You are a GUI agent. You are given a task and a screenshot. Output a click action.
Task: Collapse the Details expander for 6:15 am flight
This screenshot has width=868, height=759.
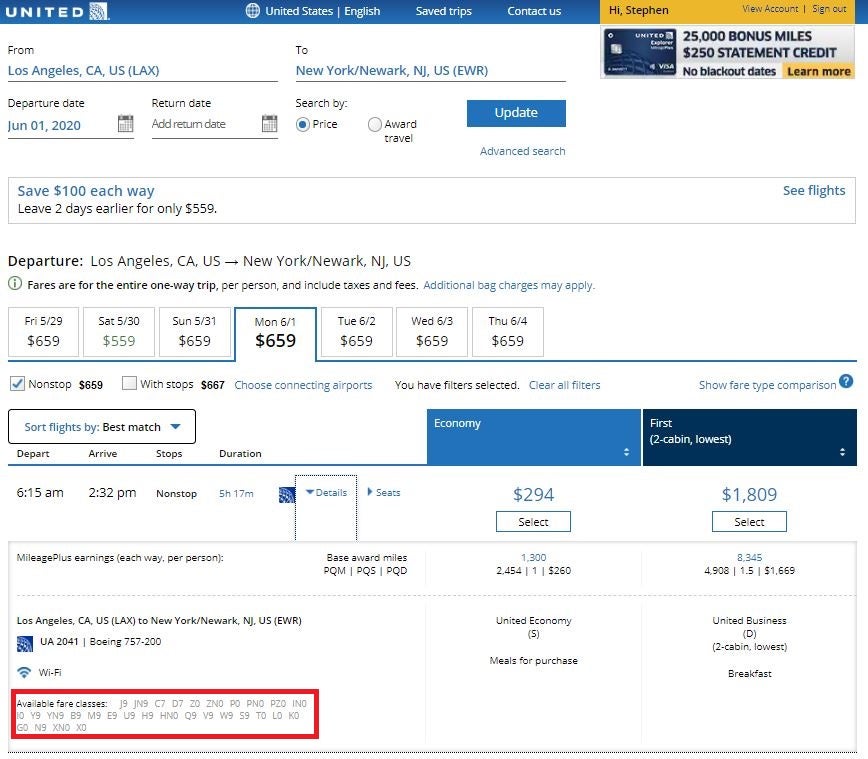(x=327, y=493)
